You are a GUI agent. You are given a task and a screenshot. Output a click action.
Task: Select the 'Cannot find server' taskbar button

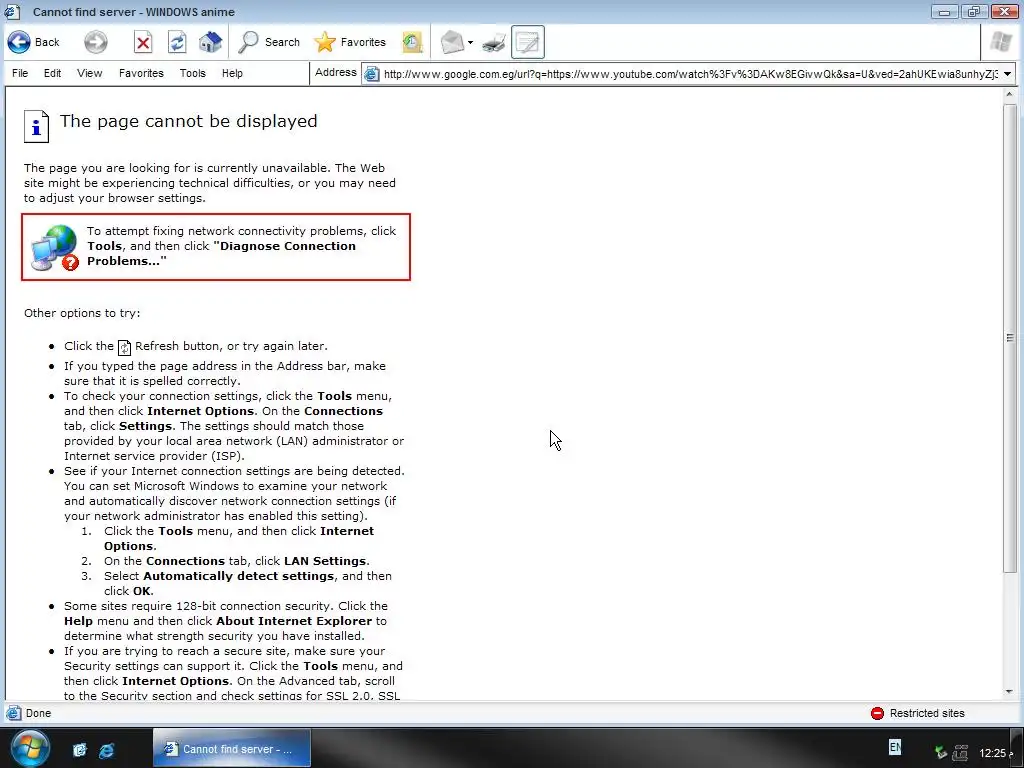(232, 748)
